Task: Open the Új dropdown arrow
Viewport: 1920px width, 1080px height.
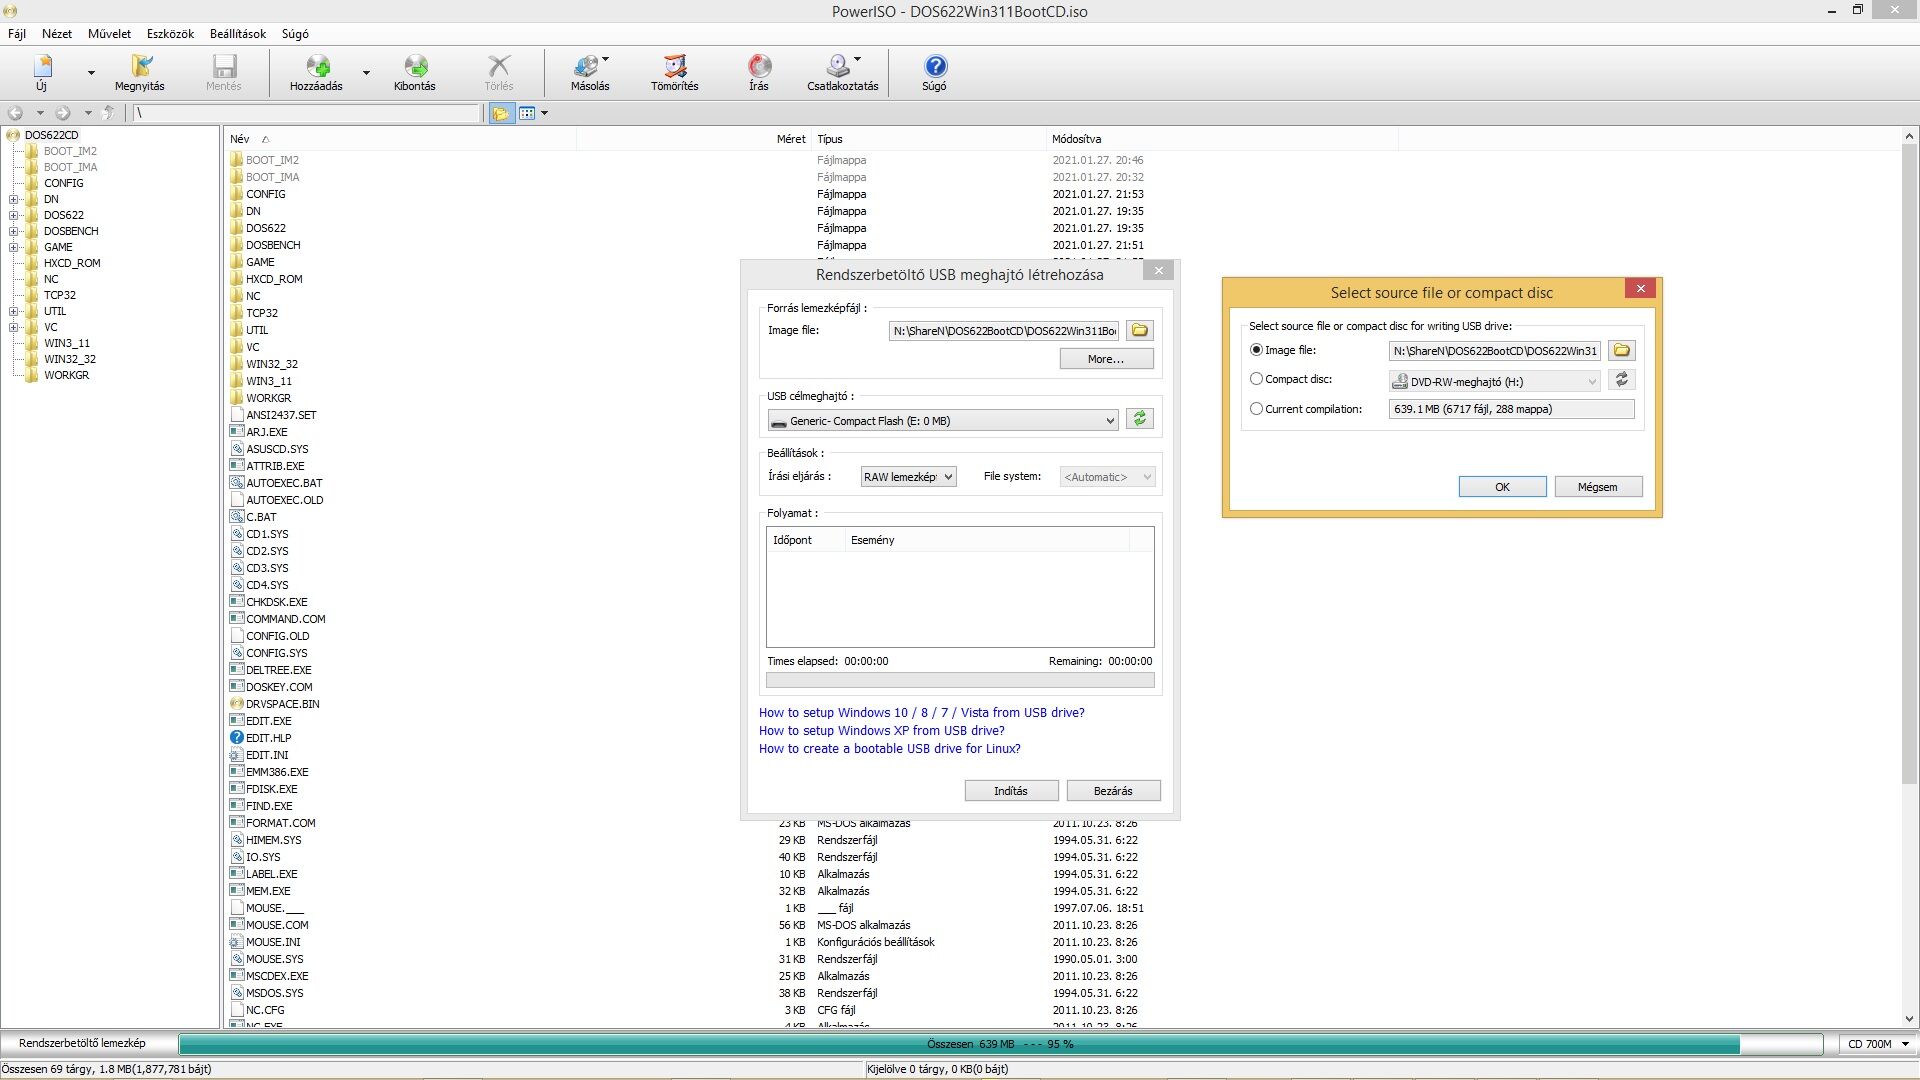Action: coord(91,72)
